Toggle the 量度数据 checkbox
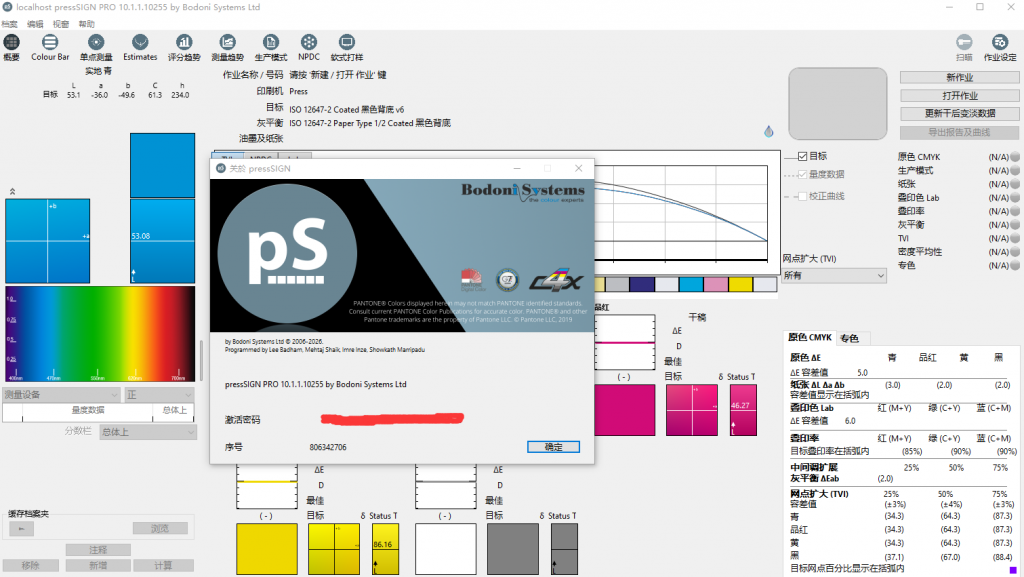This screenshot has width=1024, height=577. 803,174
